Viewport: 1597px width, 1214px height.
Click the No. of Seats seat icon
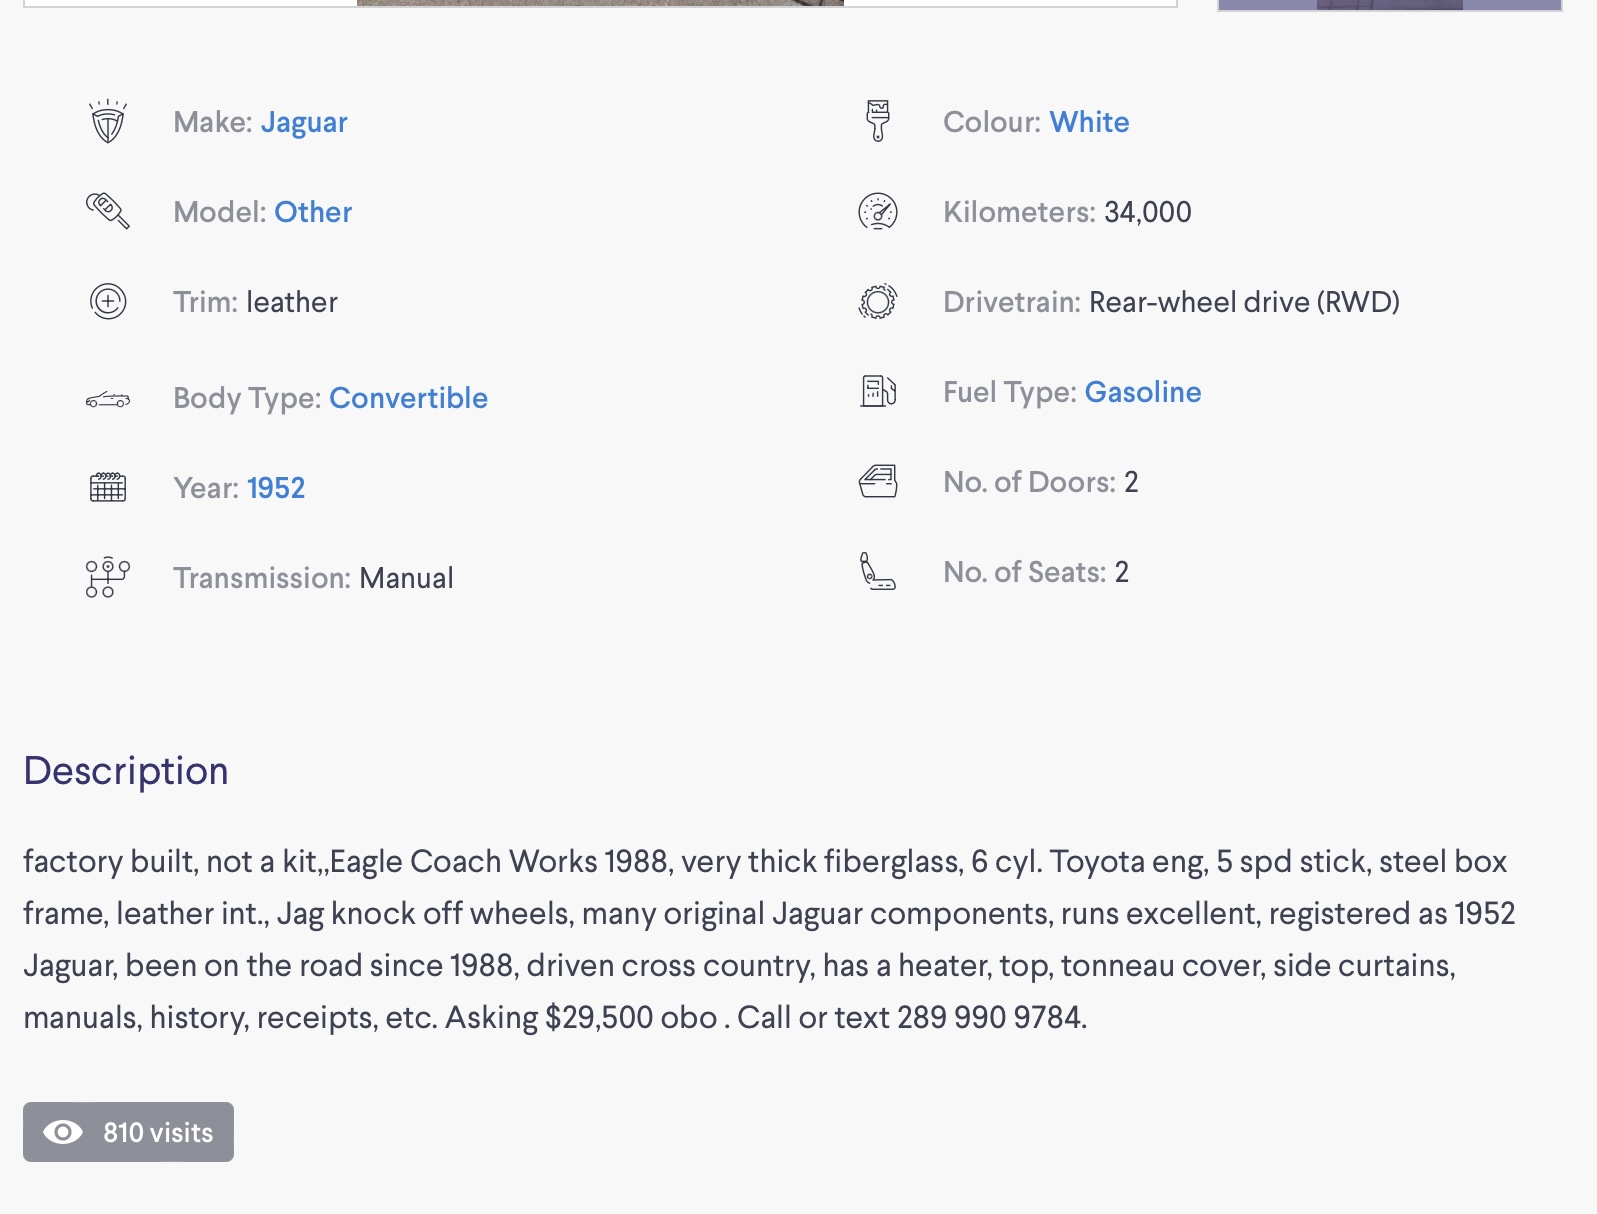tap(878, 571)
